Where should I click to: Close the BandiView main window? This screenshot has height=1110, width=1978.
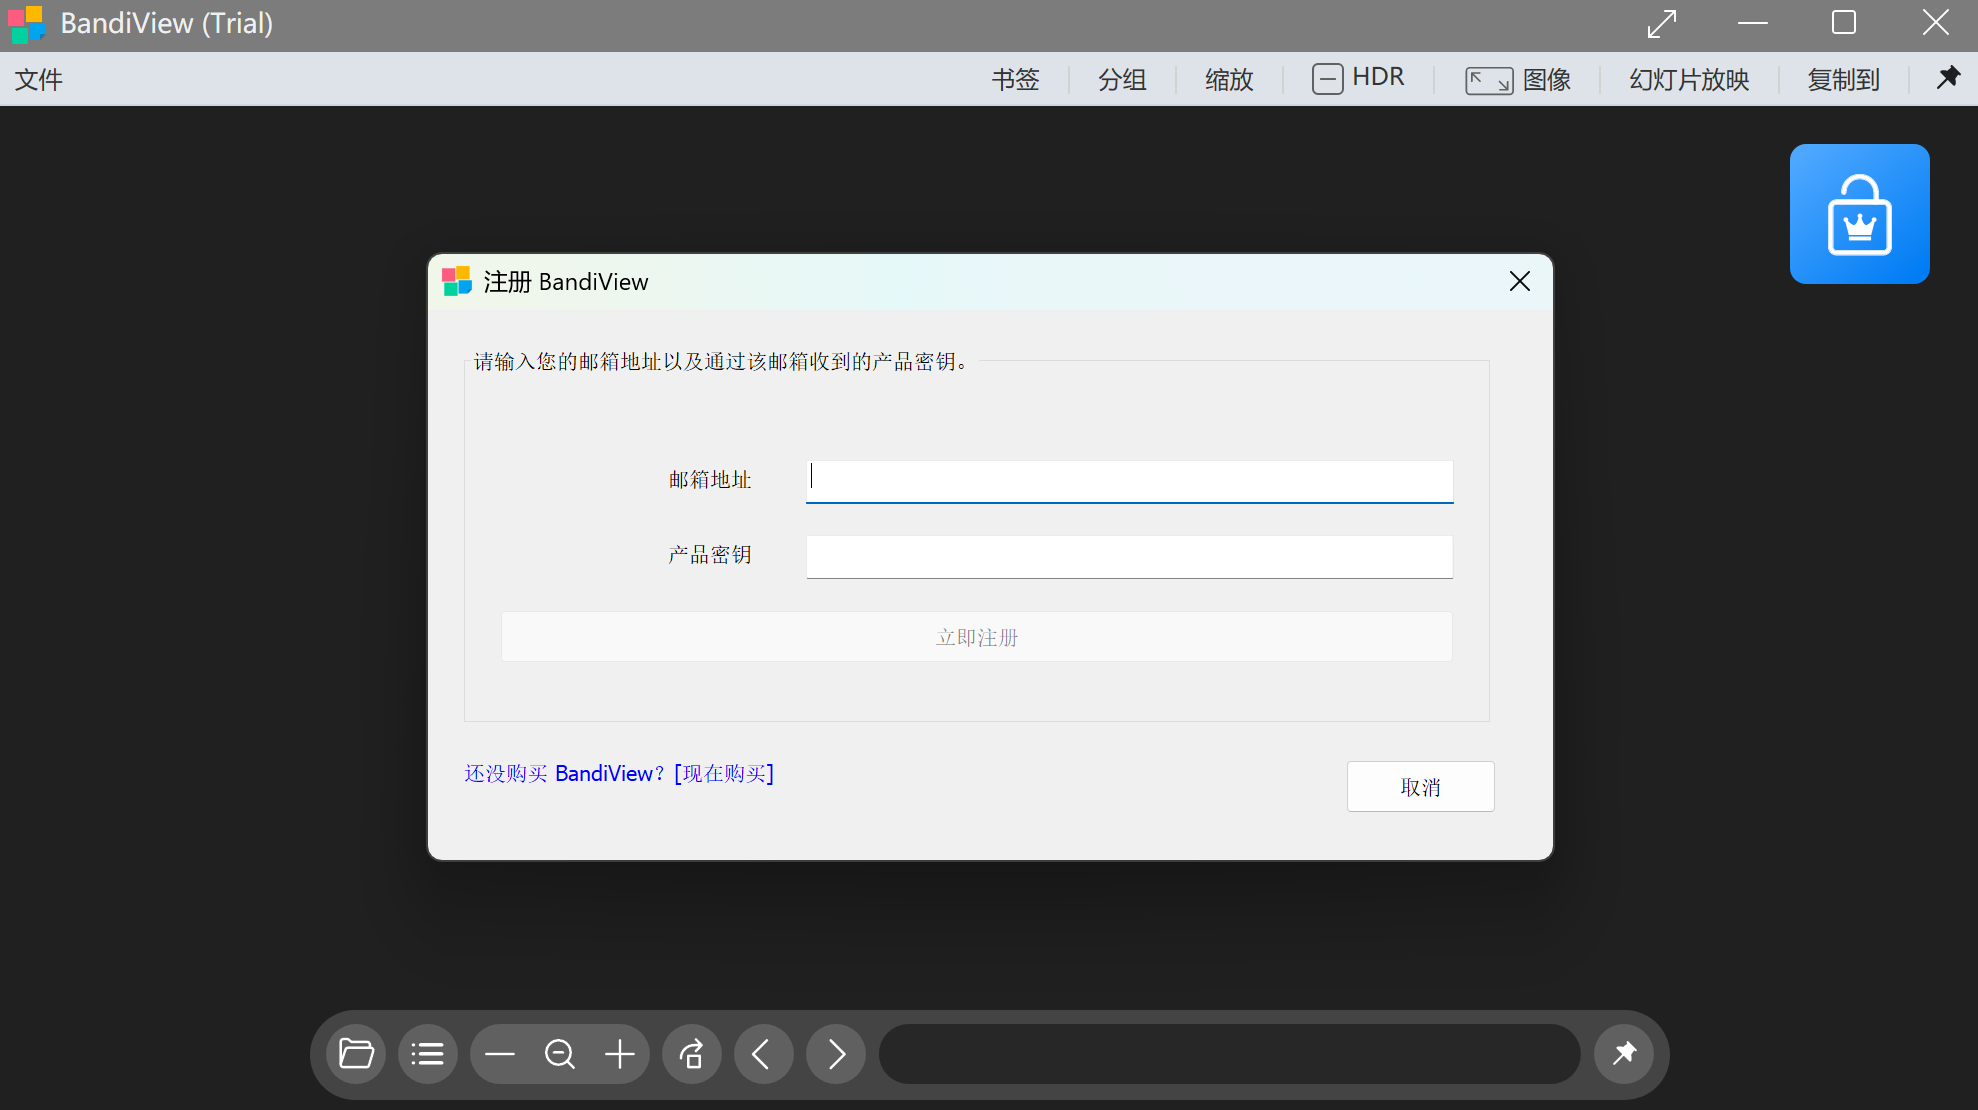point(1936,23)
